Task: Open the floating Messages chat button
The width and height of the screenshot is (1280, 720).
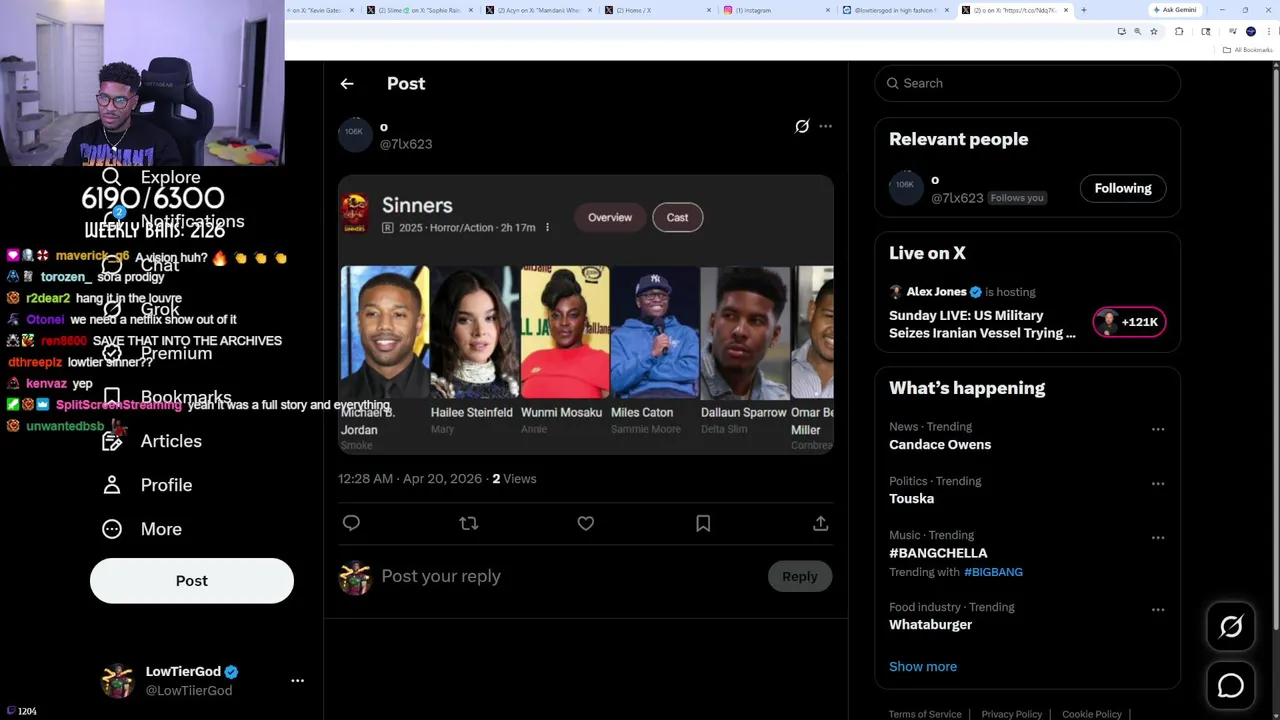Action: coord(1231,685)
